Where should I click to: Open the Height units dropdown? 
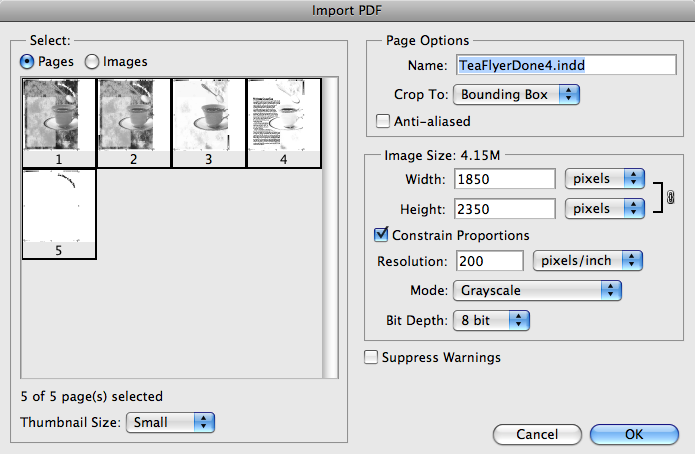pyautogui.click(x=605, y=208)
